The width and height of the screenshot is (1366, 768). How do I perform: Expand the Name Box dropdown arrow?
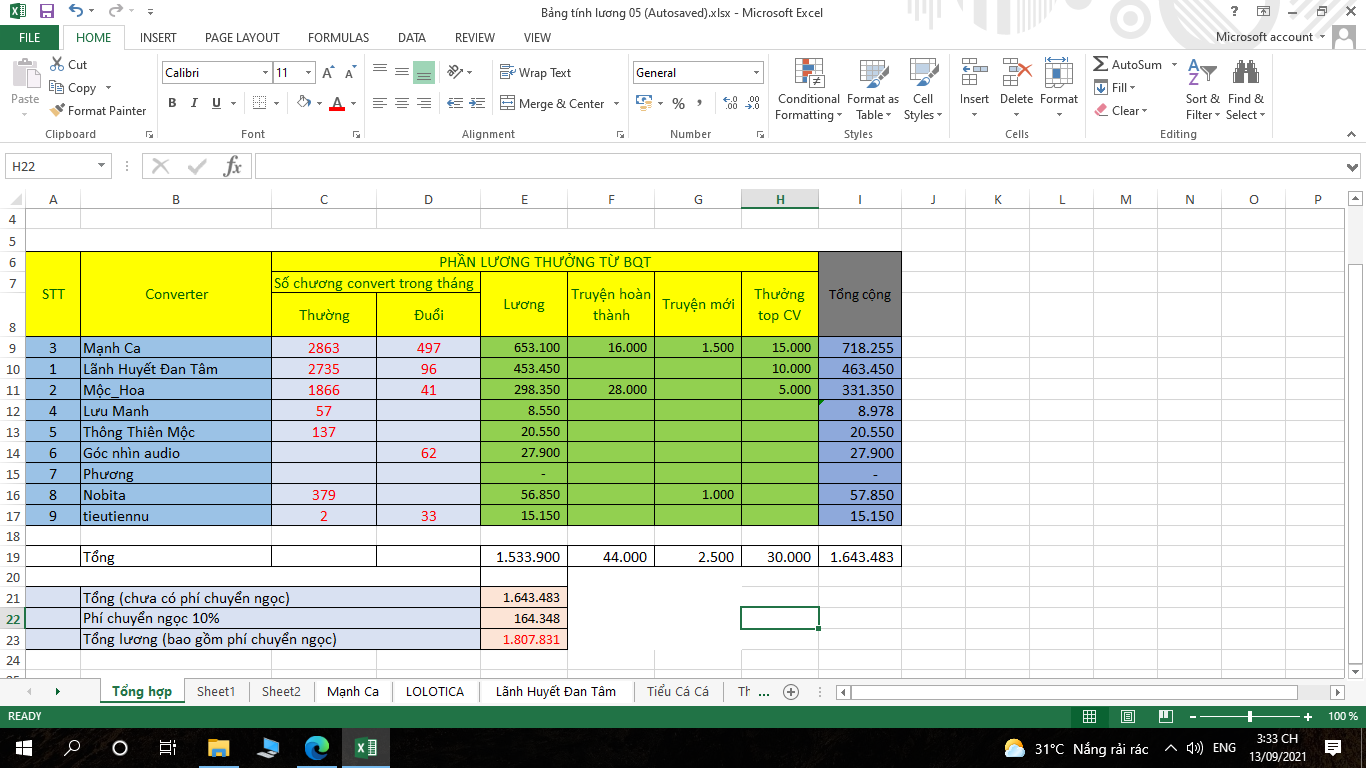tap(101, 166)
